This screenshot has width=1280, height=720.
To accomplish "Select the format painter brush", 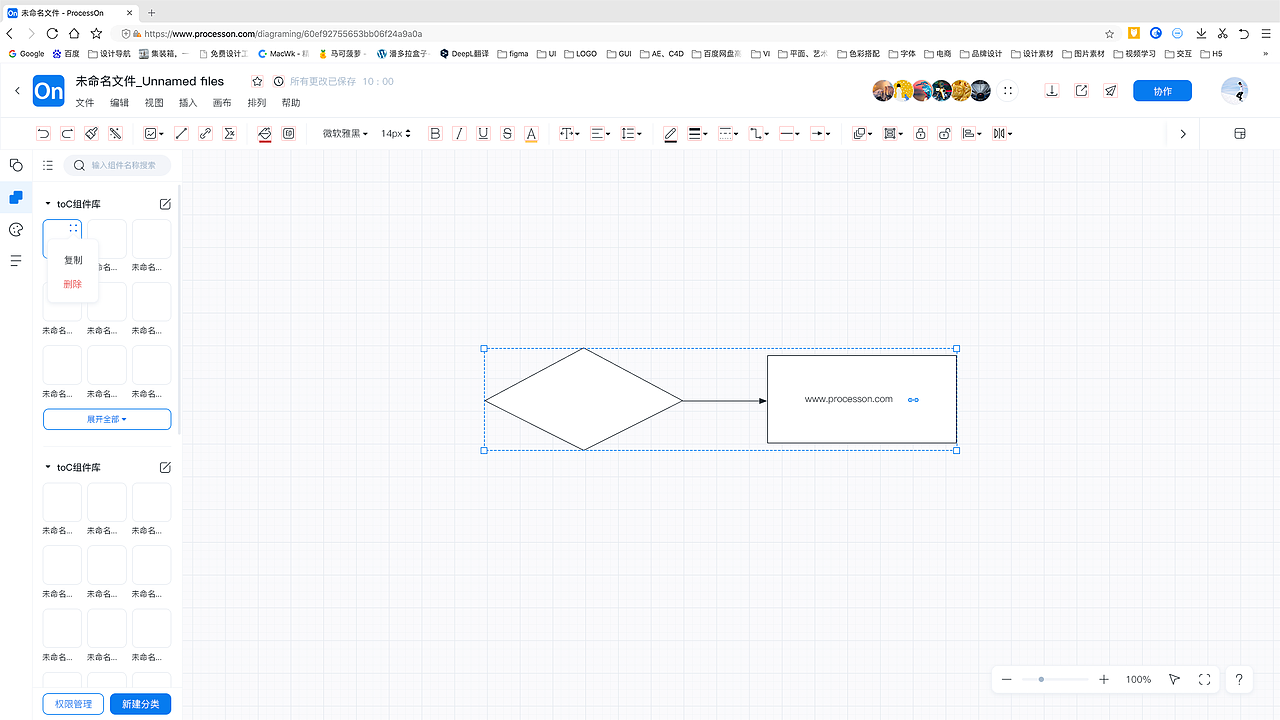I will pyautogui.click(x=91, y=133).
